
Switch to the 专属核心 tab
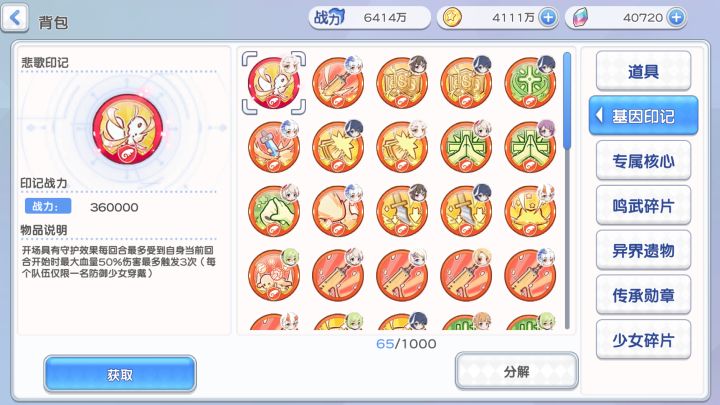coord(643,160)
